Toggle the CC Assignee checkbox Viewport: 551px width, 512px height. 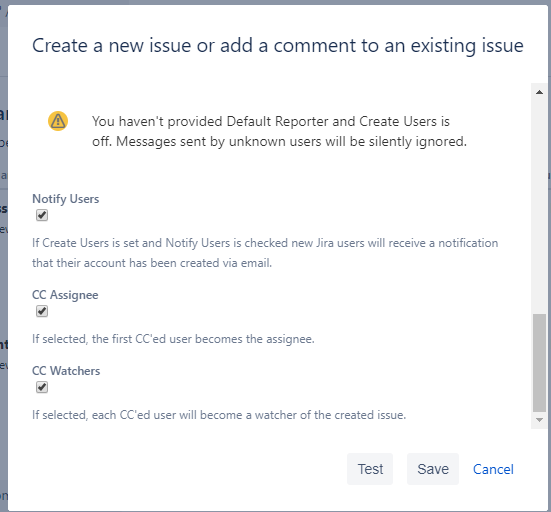pos(42,311)
